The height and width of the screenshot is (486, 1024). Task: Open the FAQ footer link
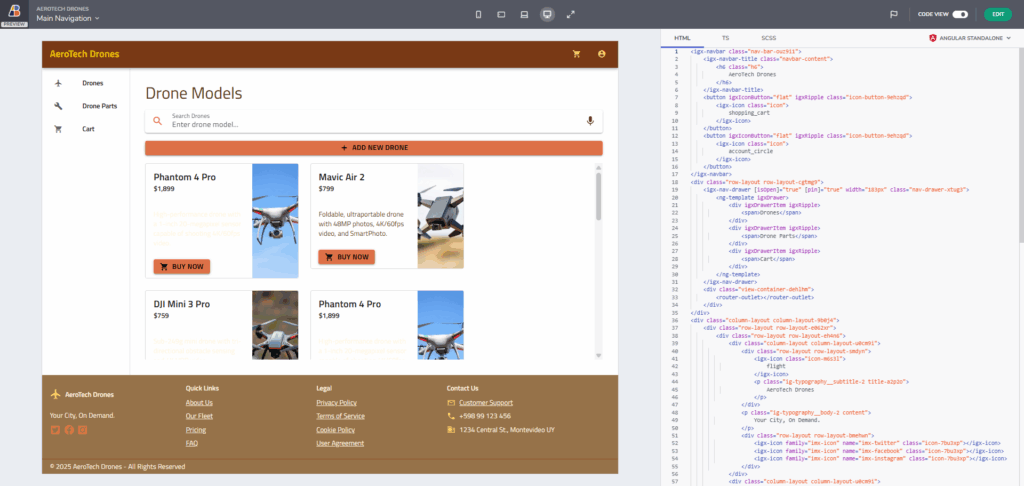191,444
